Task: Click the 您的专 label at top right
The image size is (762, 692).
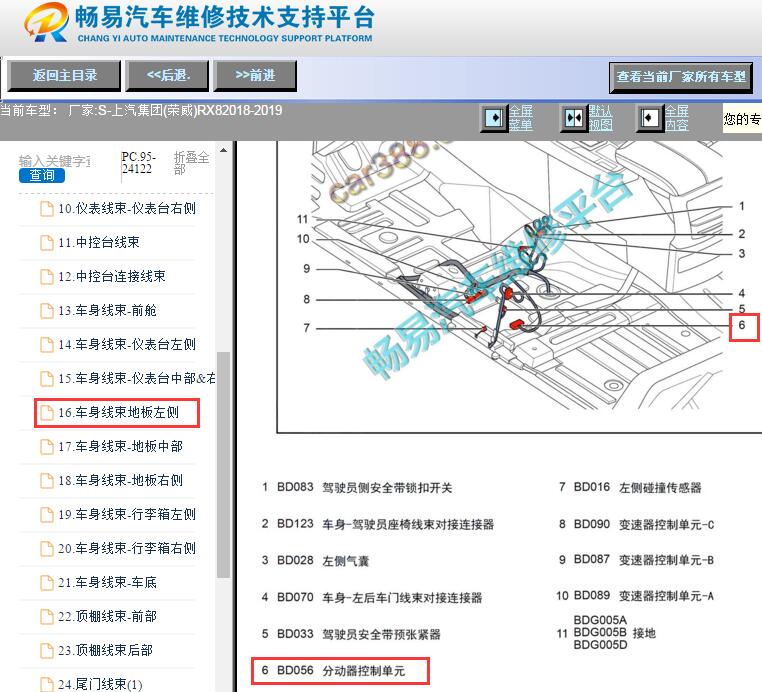Action: [x=742, y=118]
